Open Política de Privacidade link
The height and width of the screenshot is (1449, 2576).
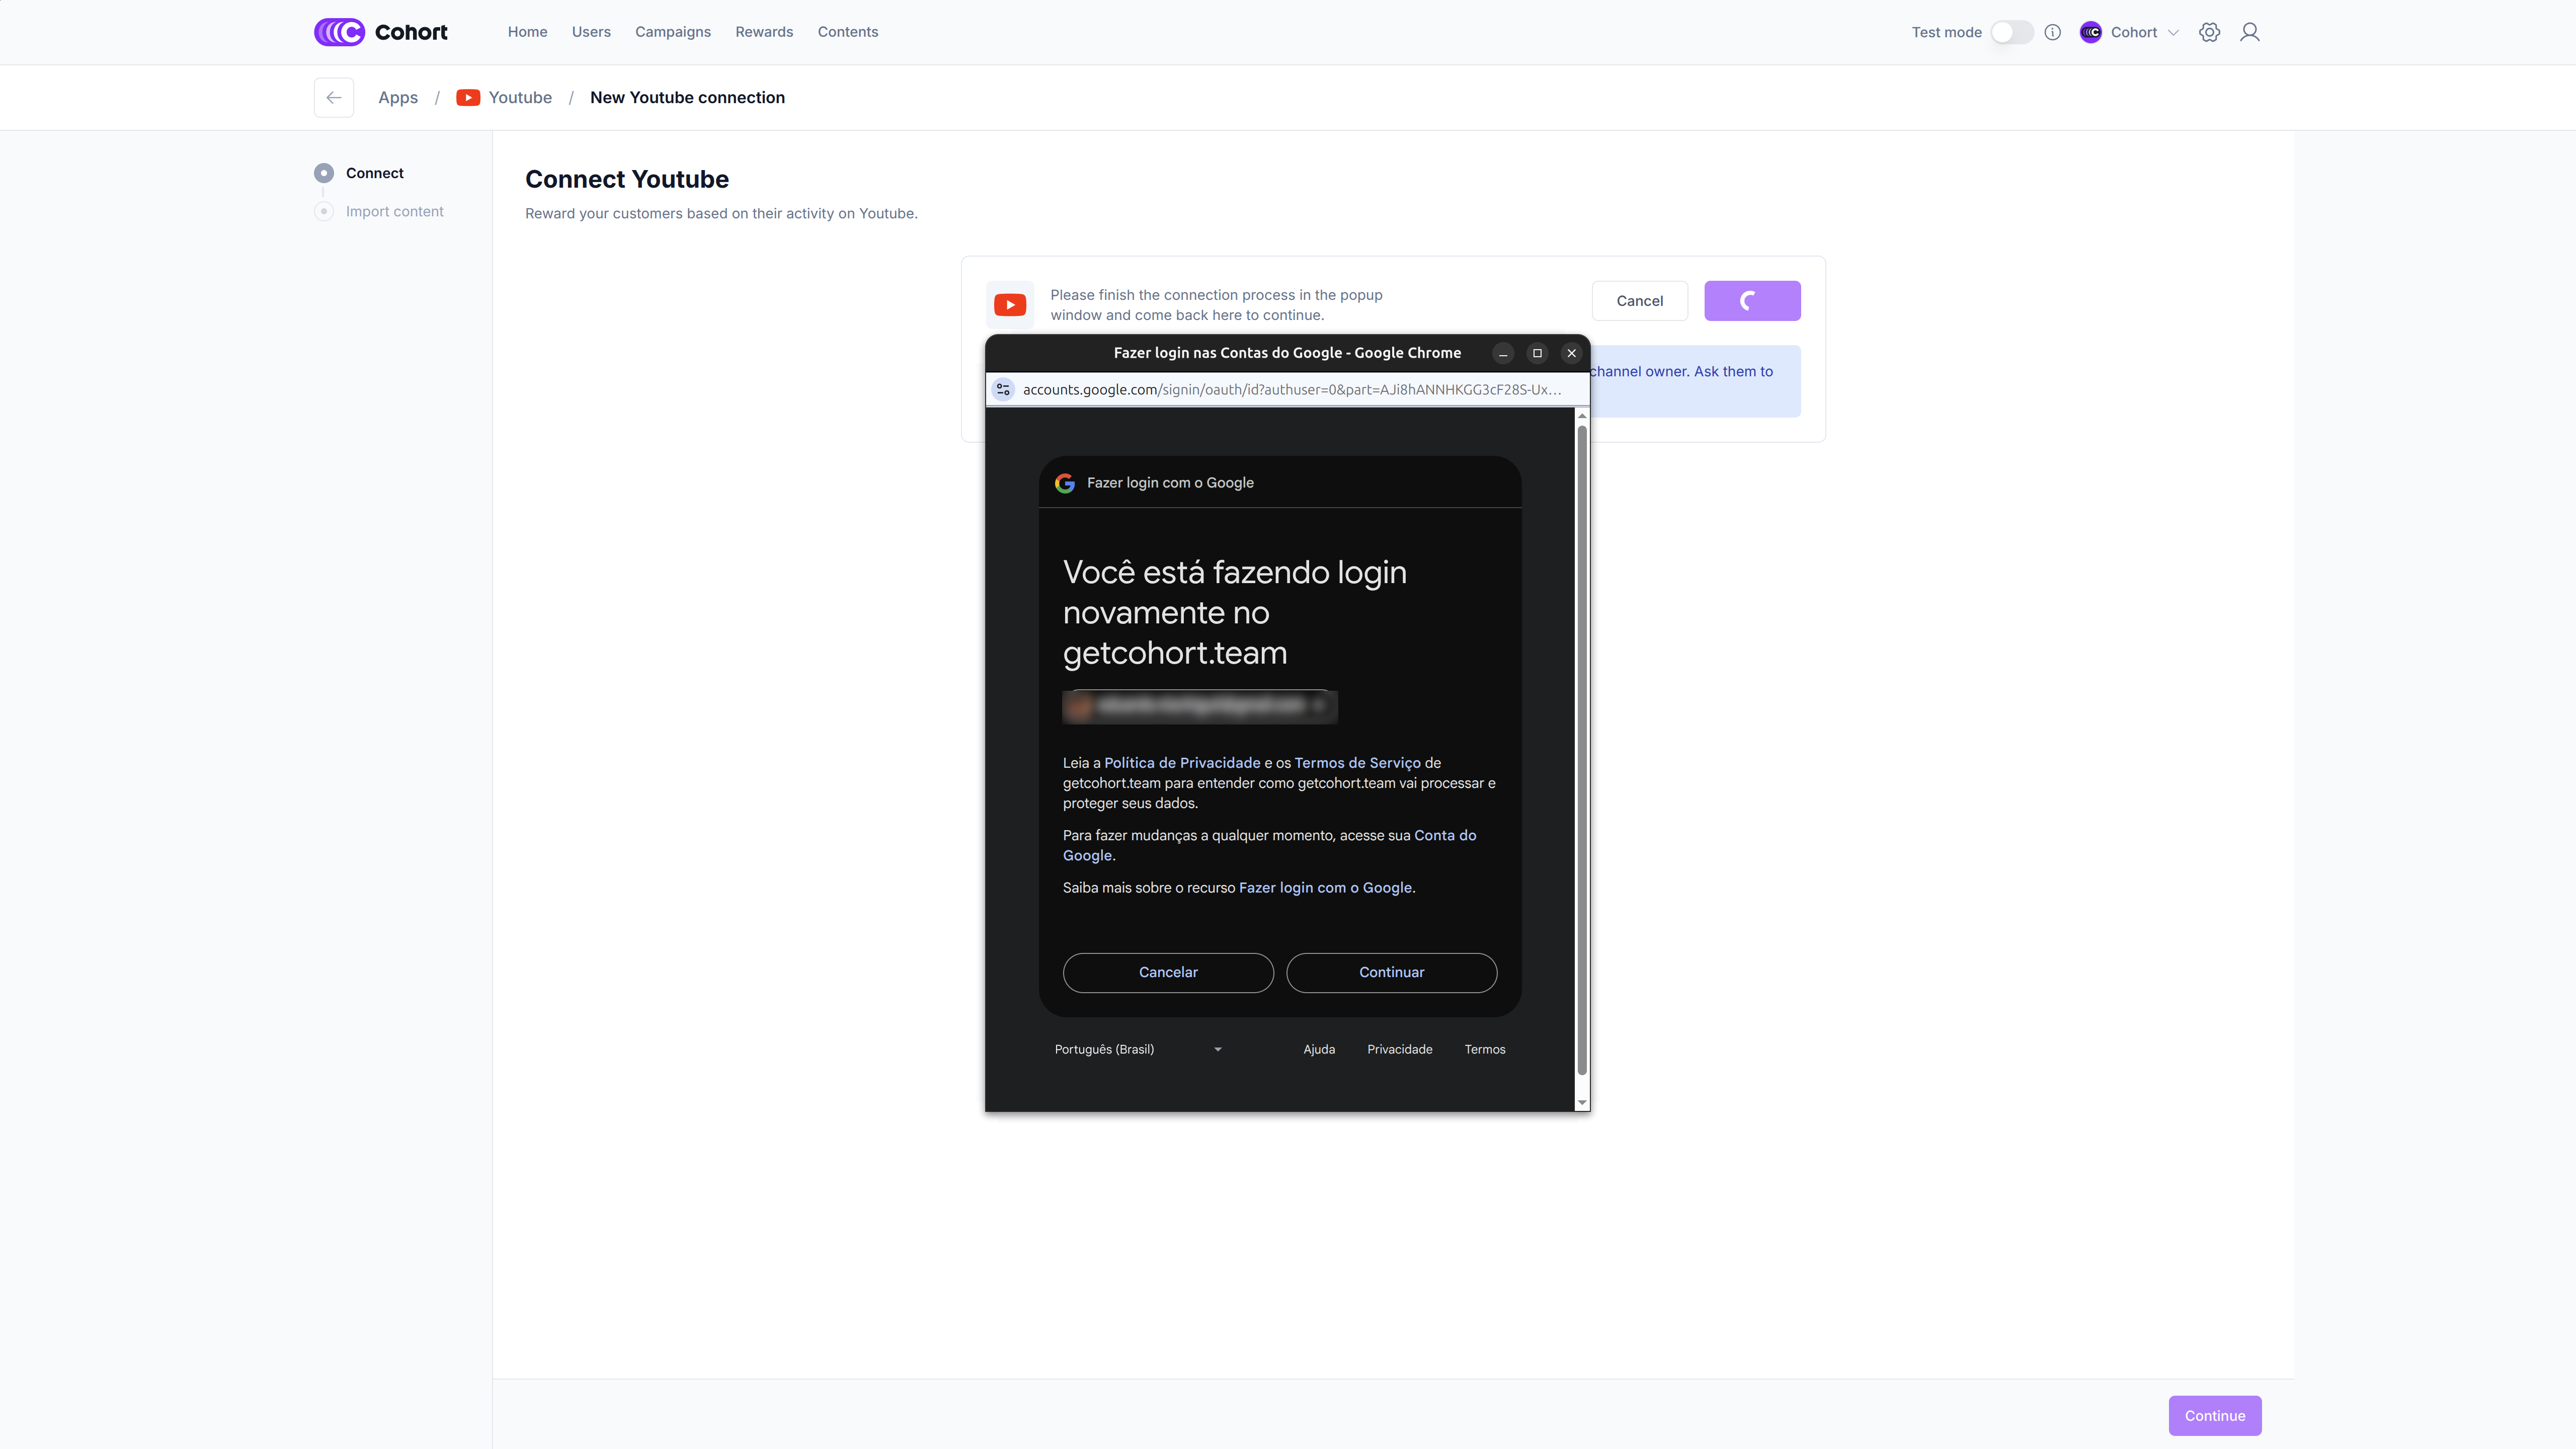[1182, 763]
